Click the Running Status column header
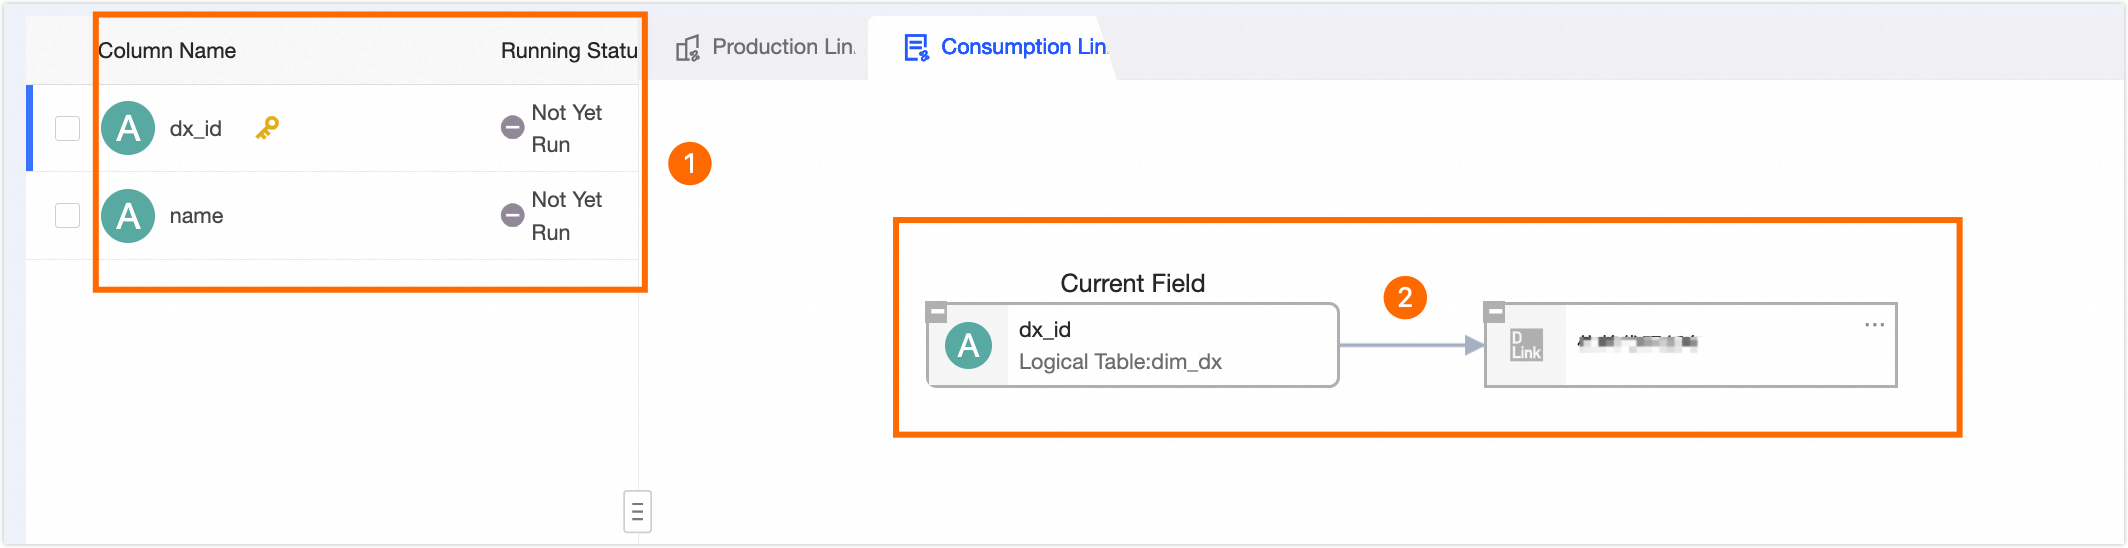This screenshot has width=2128, height=548. tap(568, 51)
